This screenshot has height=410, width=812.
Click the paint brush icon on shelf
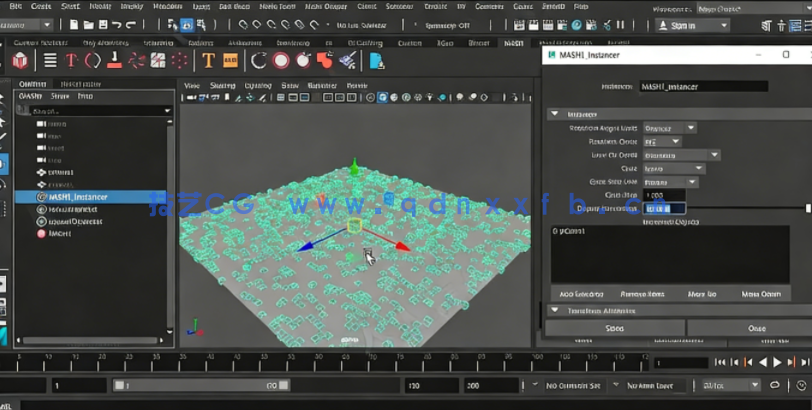coord(347,61)
